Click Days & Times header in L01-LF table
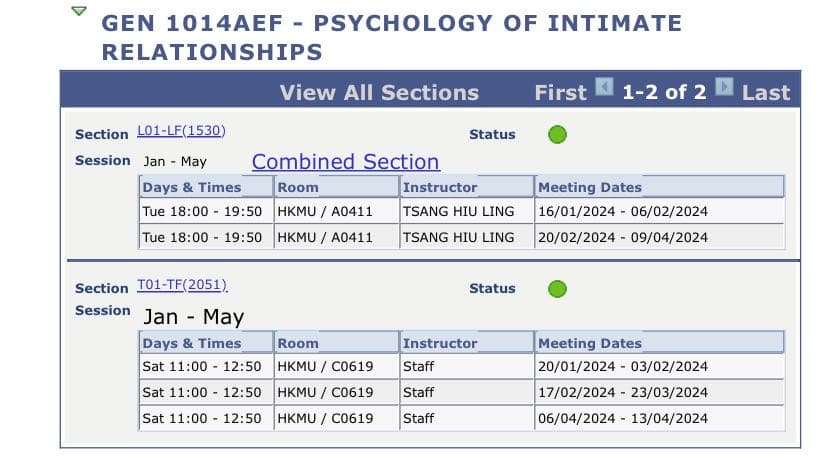The height and width of the screenshot is (458, 828). click(192, 187)
